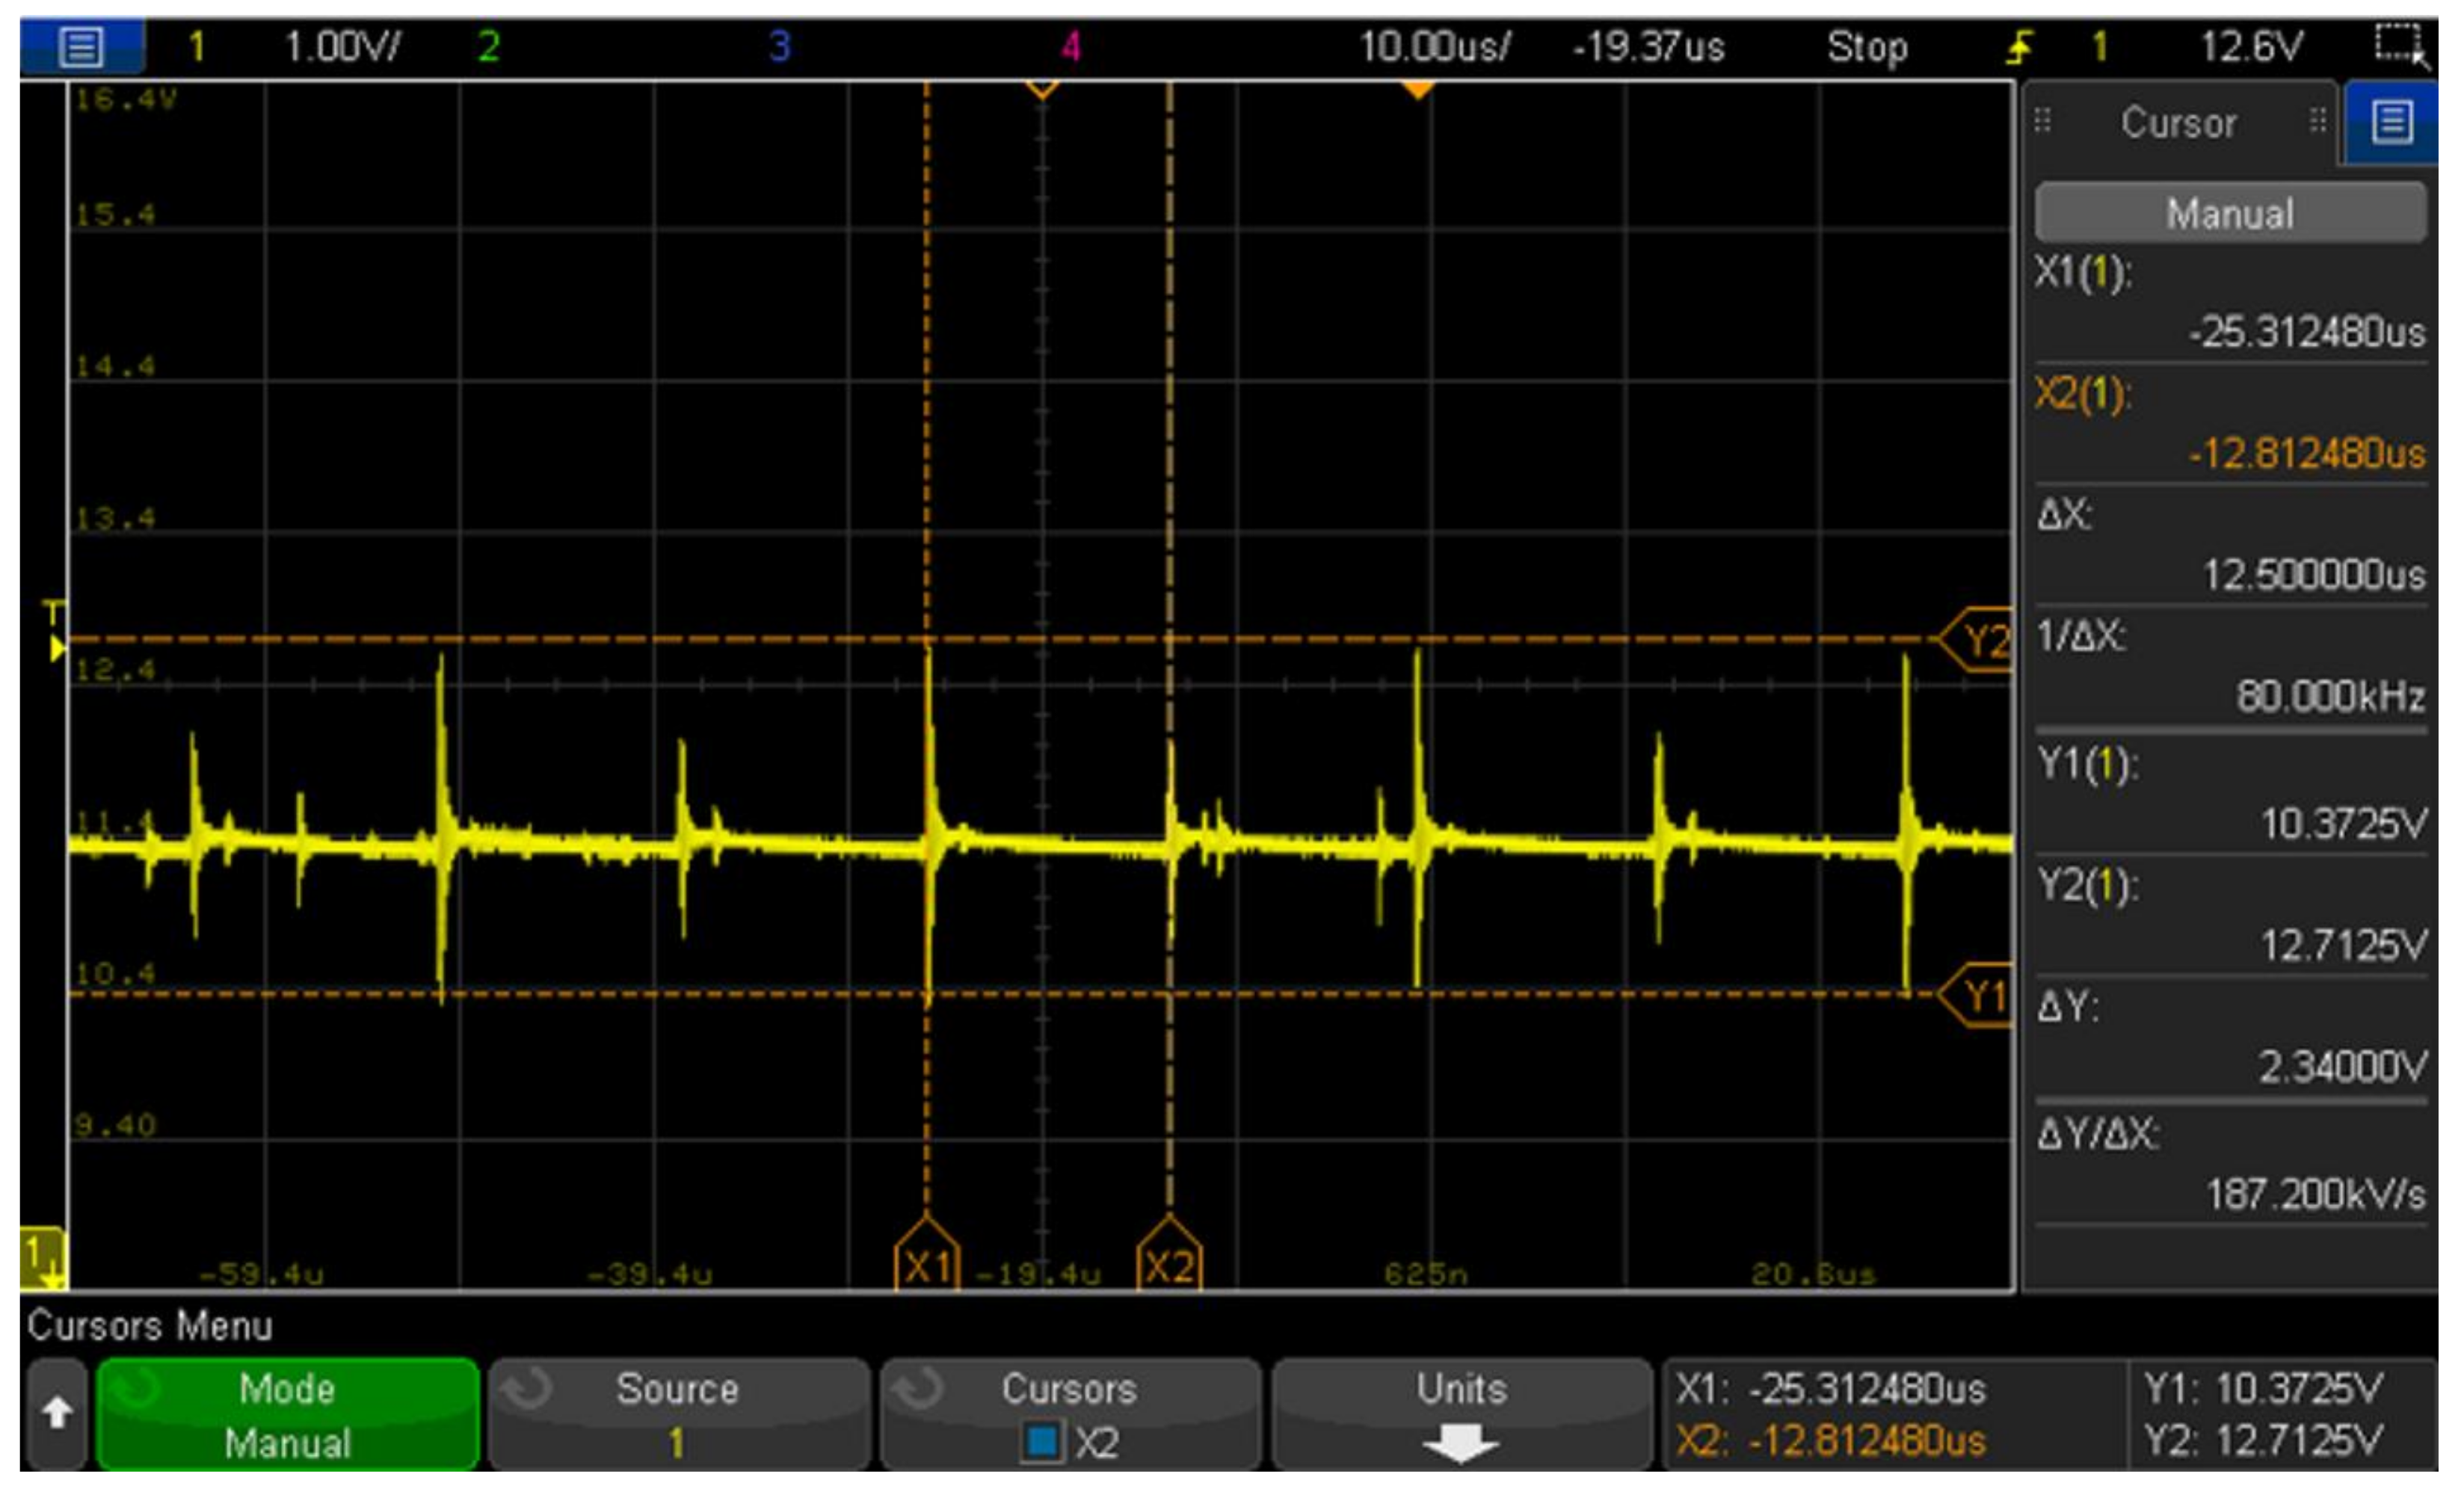Select the X1 cursor handle
Viewport: 2464px width, 1486px height.
tap(926, 1257)
